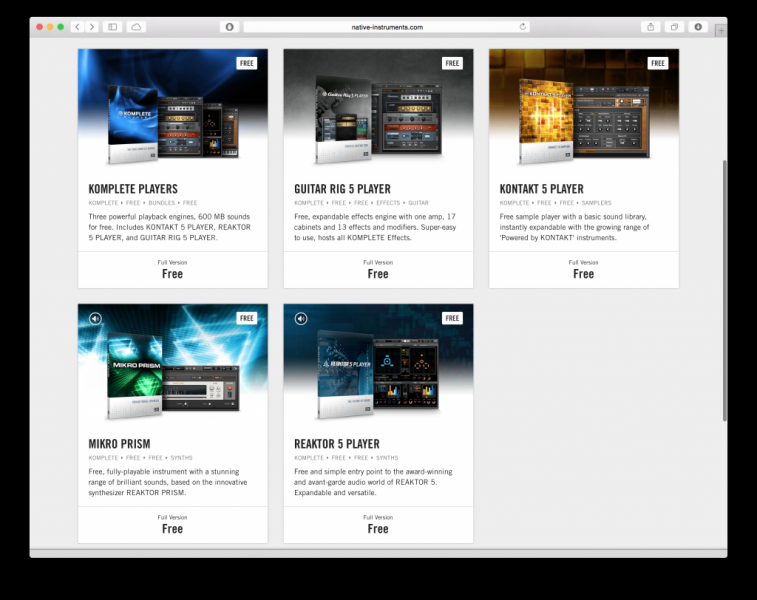The image size is (757, 600).
Task: Click Full Version Free on Reaktor 5 Player
Action: pos(378,525)
